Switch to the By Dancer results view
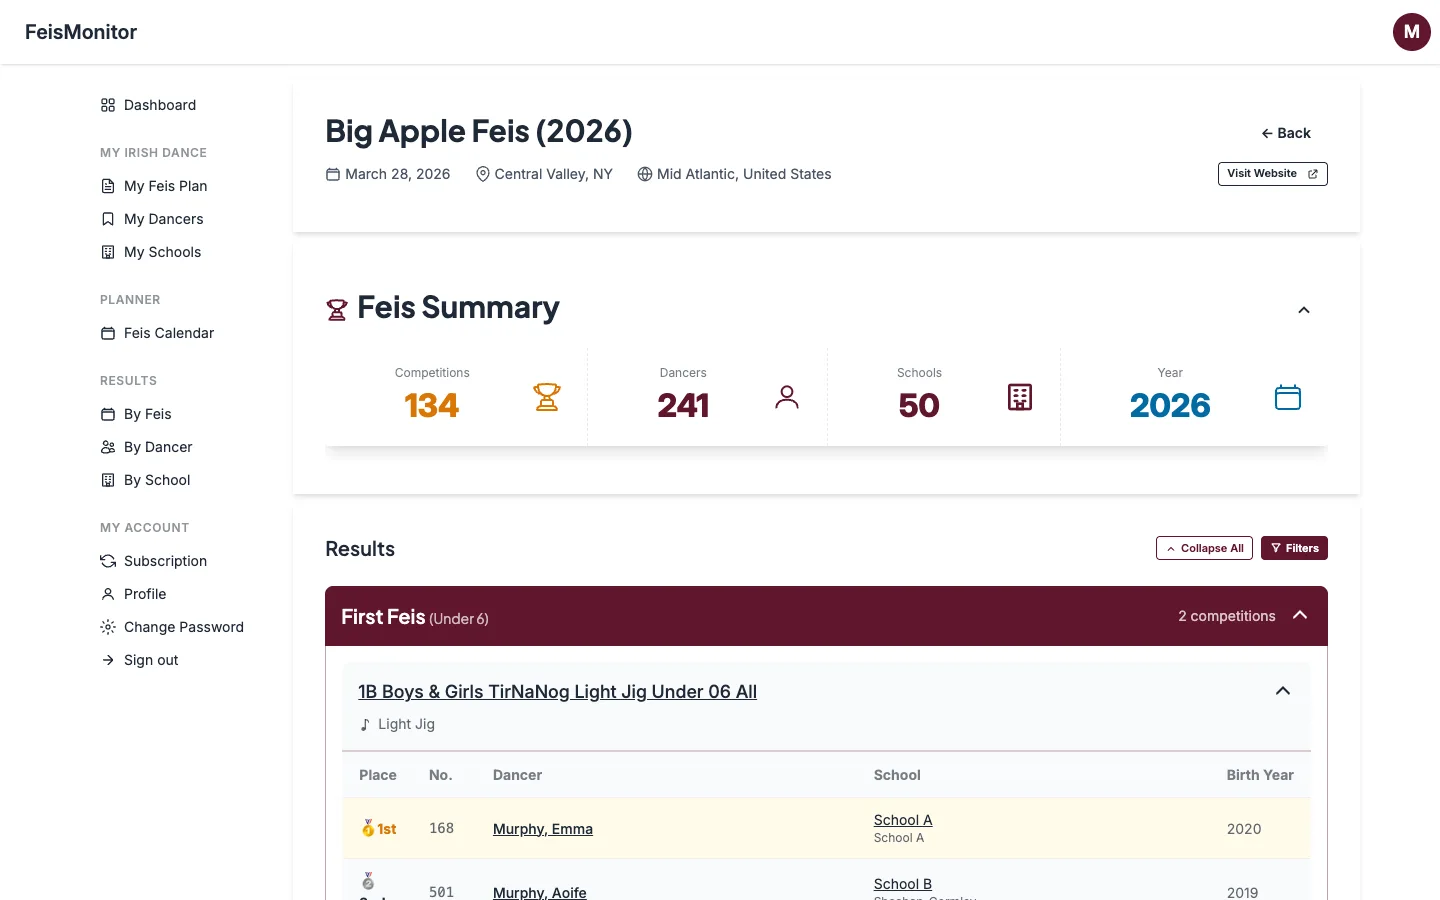 pos(158,447)
